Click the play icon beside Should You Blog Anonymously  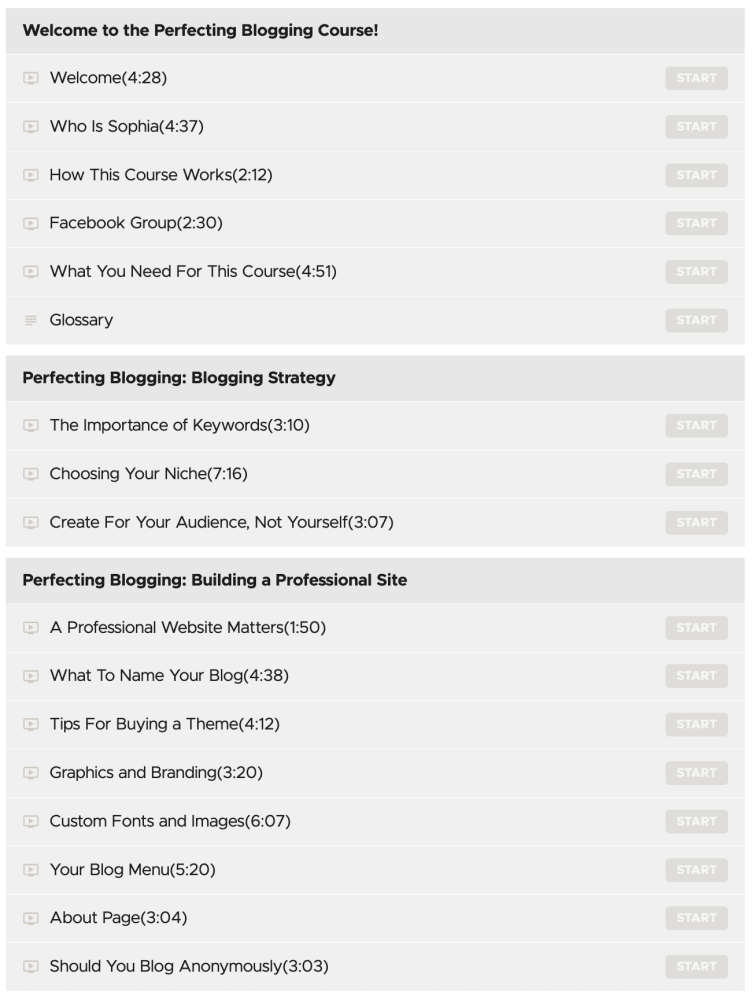tap(31, 966)
